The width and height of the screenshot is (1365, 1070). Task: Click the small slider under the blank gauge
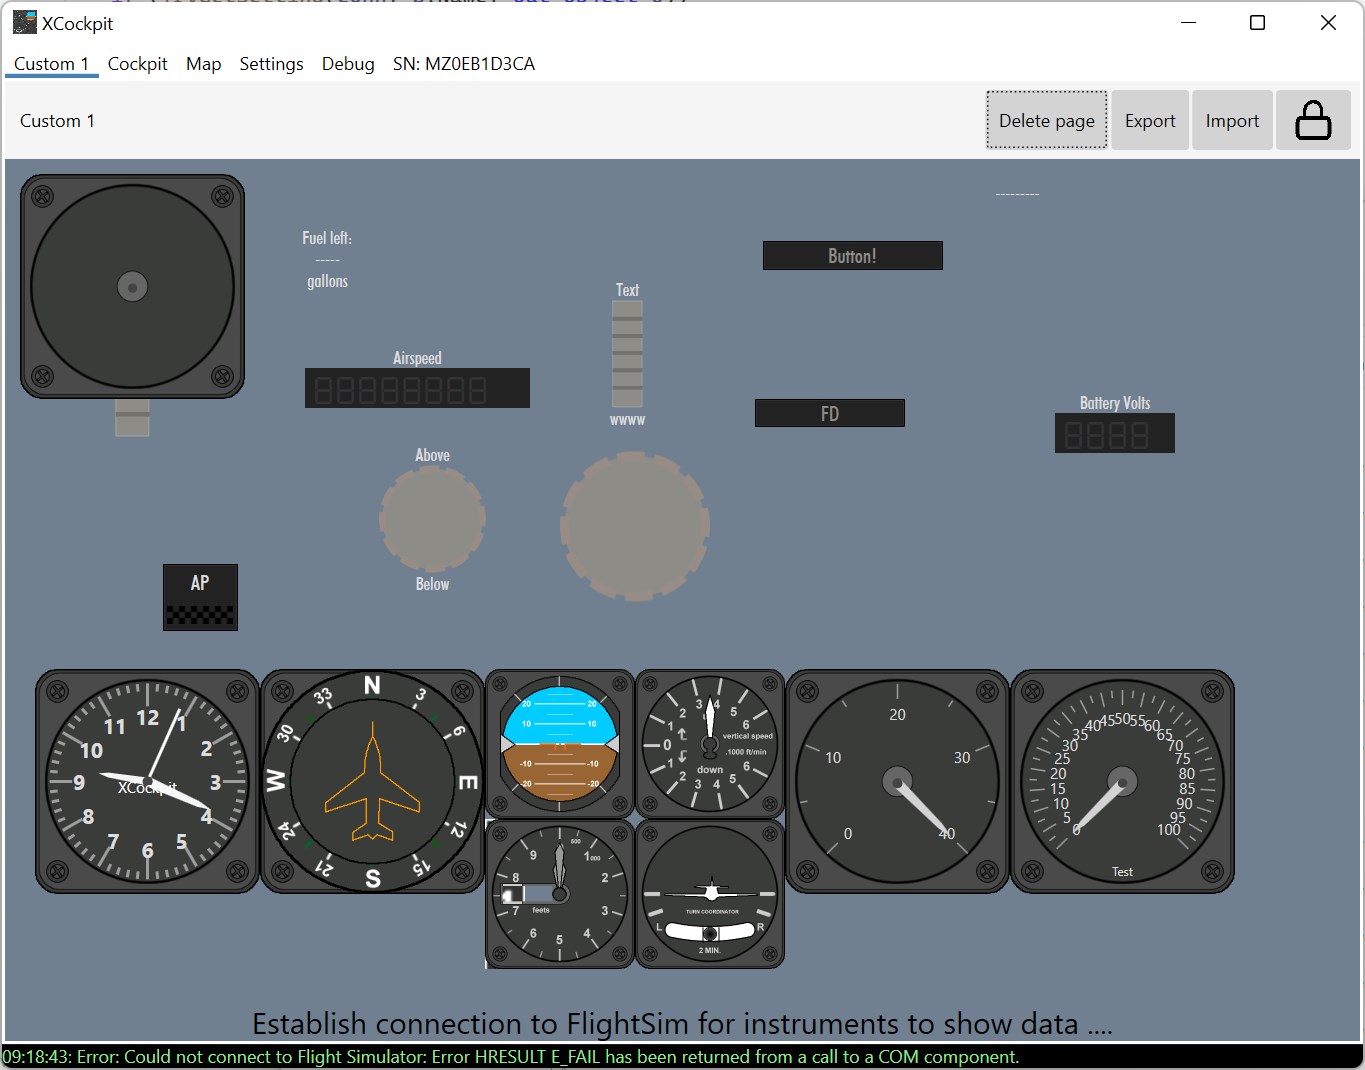[132, 417]
